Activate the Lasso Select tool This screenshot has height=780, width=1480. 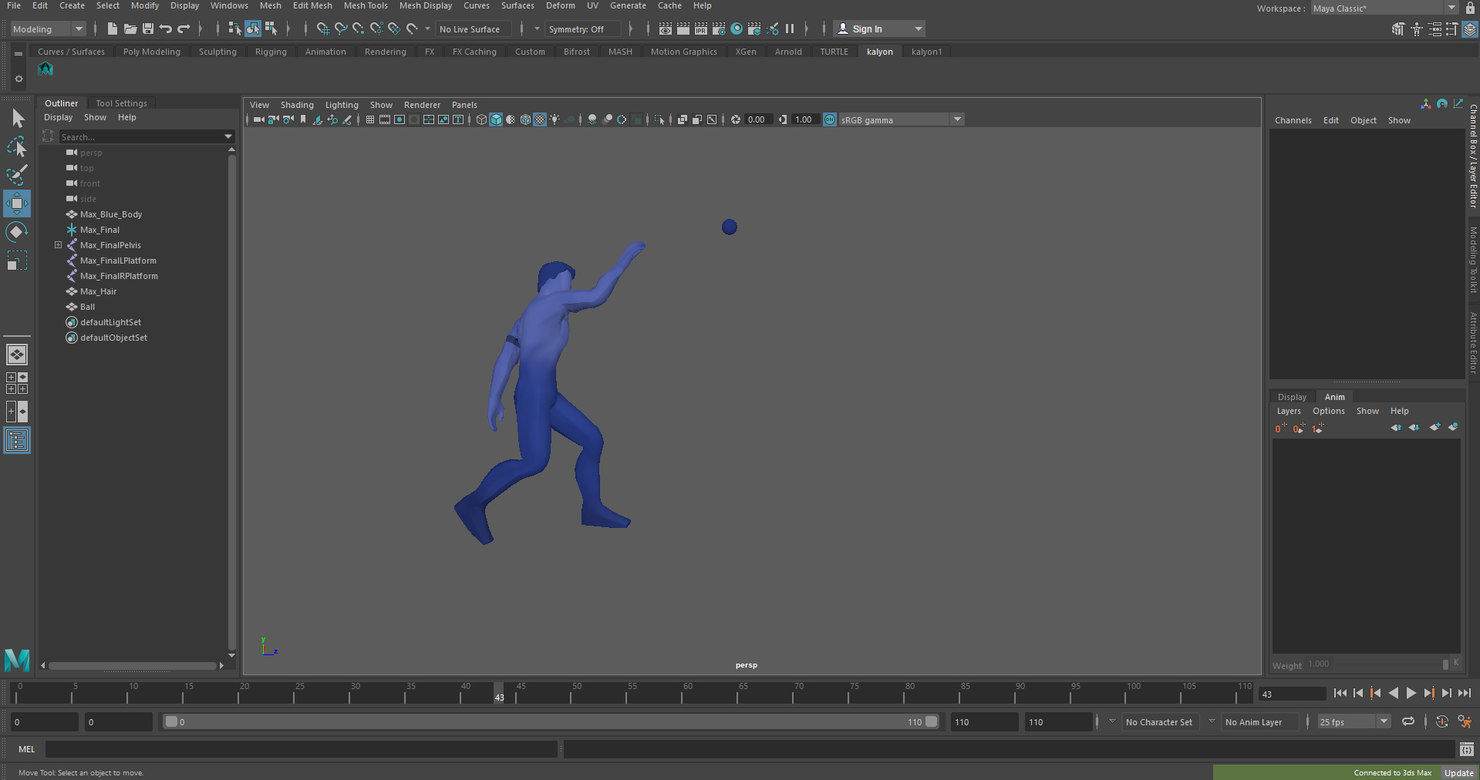(x=18, y=147)
